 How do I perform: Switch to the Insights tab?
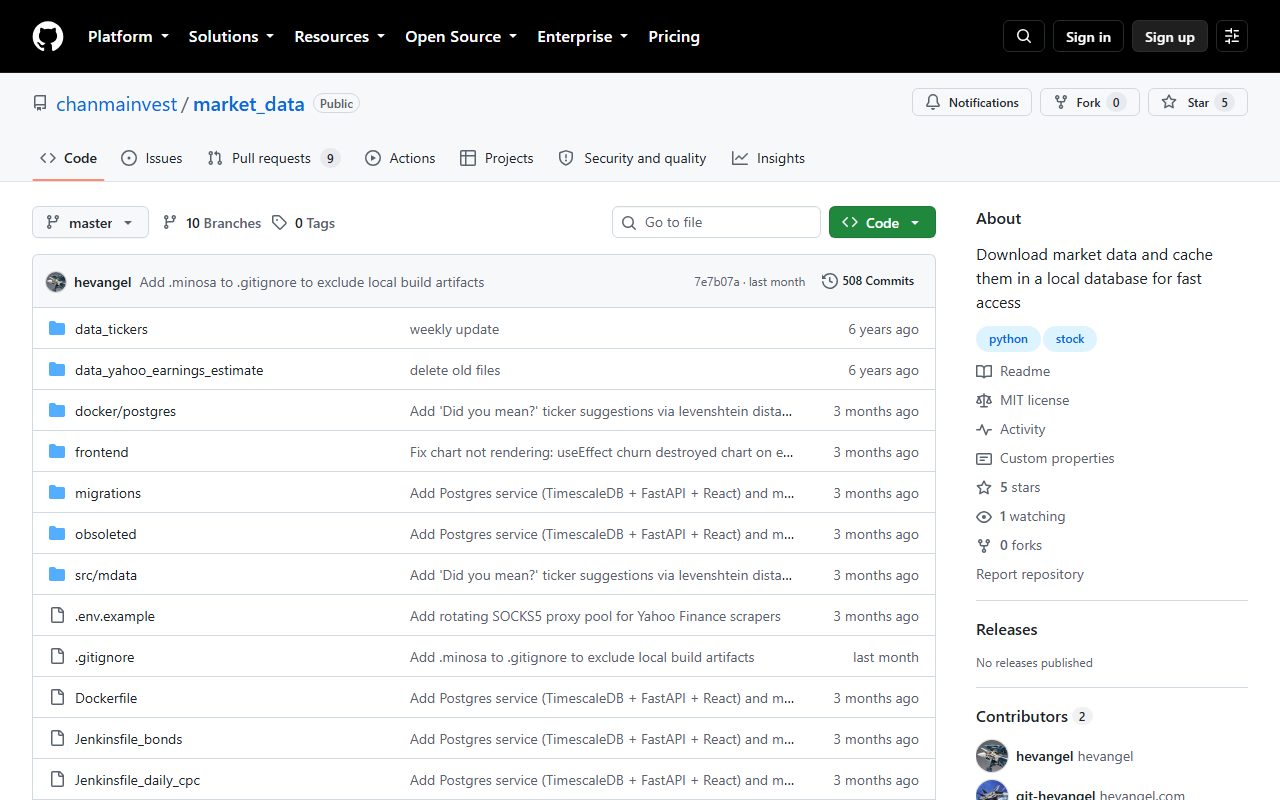[x=768, y=158]
